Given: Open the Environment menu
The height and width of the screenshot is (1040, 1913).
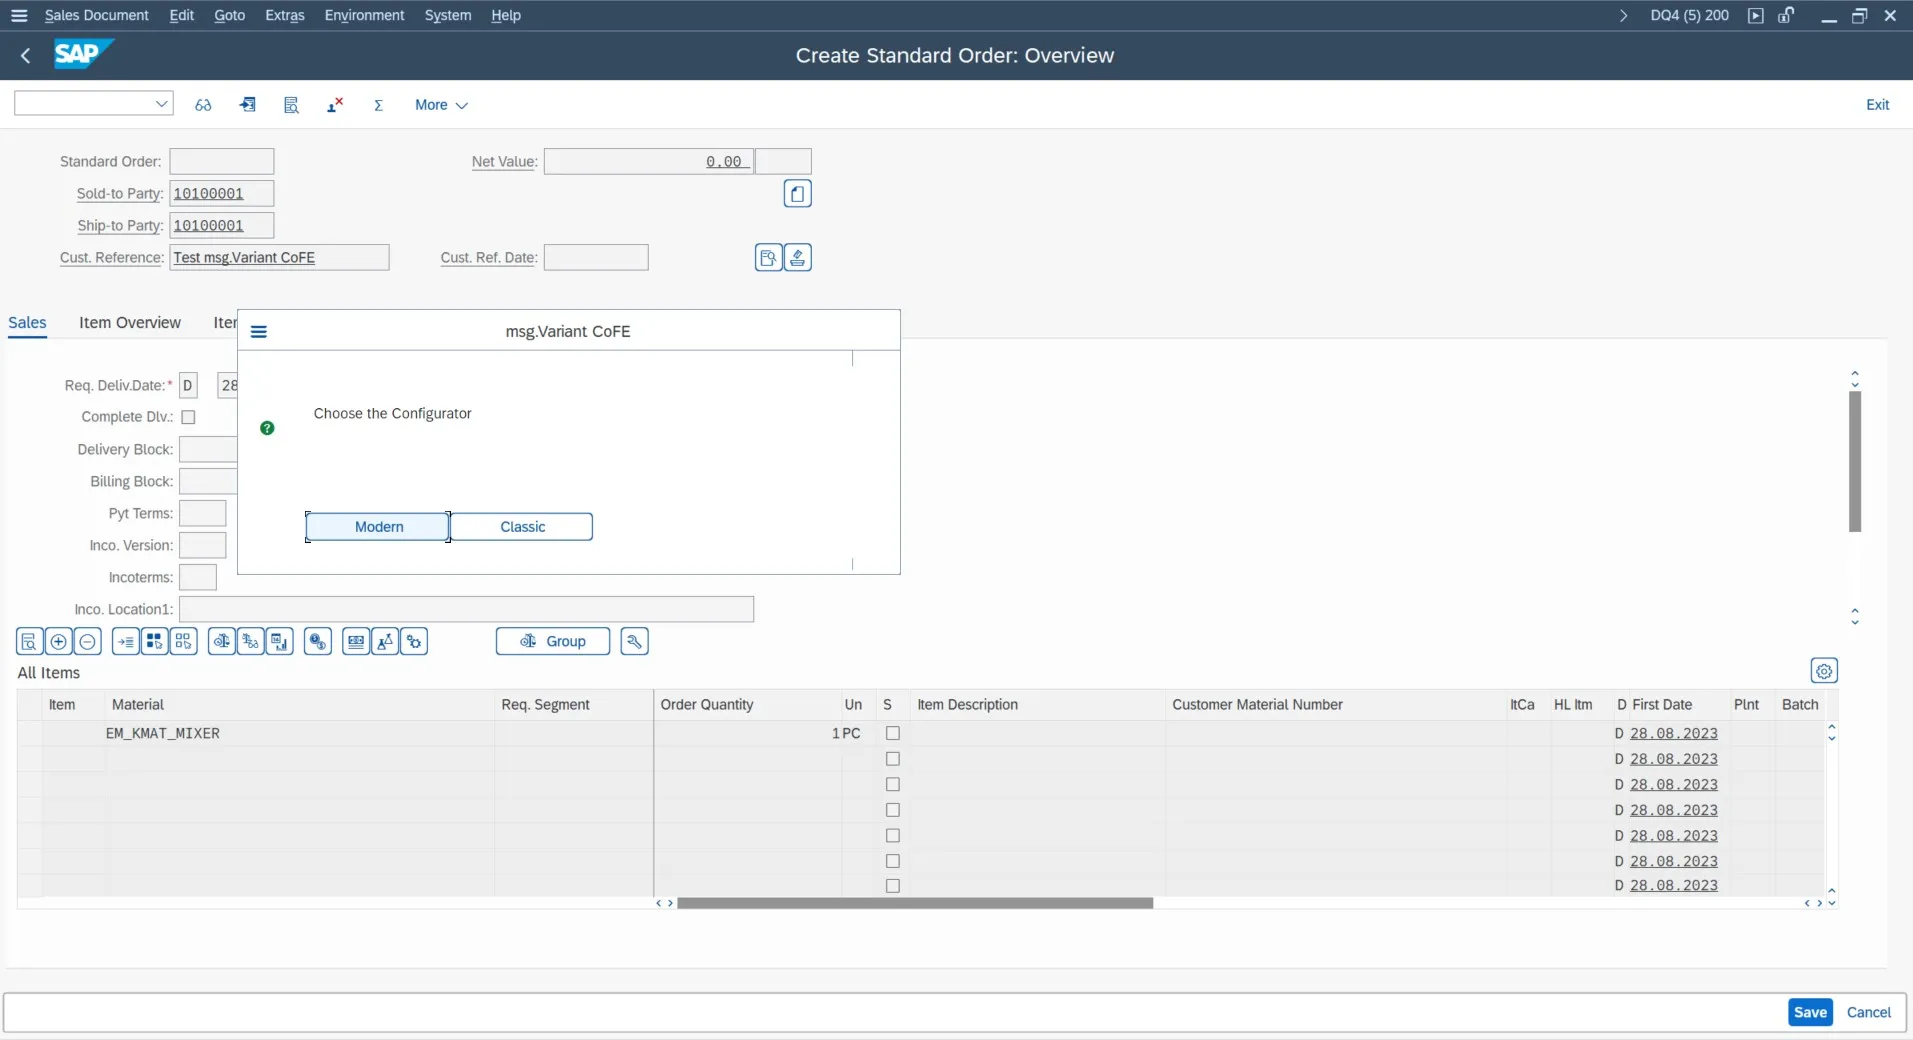Looking at the screenshot, I should pyautogui.click(x=364, y=16).
